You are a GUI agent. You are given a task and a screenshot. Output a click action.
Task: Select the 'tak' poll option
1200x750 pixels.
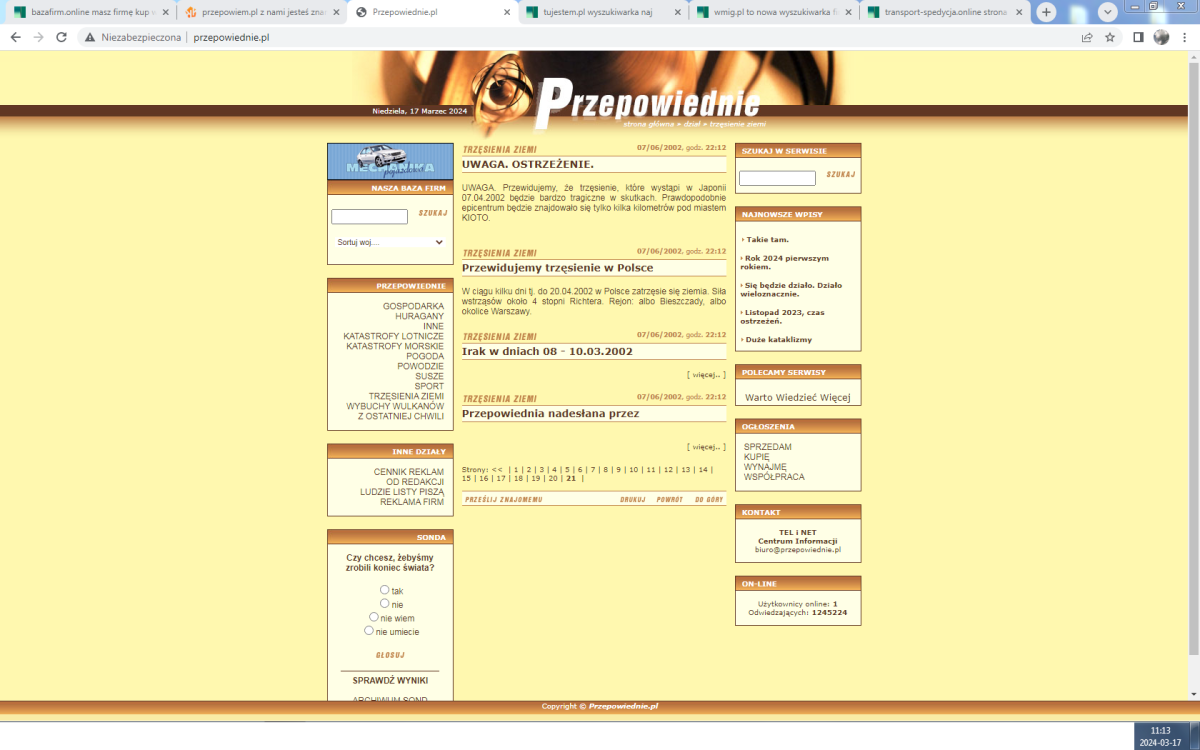click(x=385, y=590)
